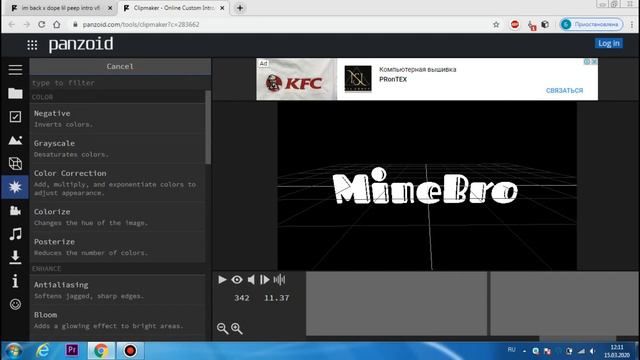Add the Grayscale effect
The image size is (640, 360).
118,149
